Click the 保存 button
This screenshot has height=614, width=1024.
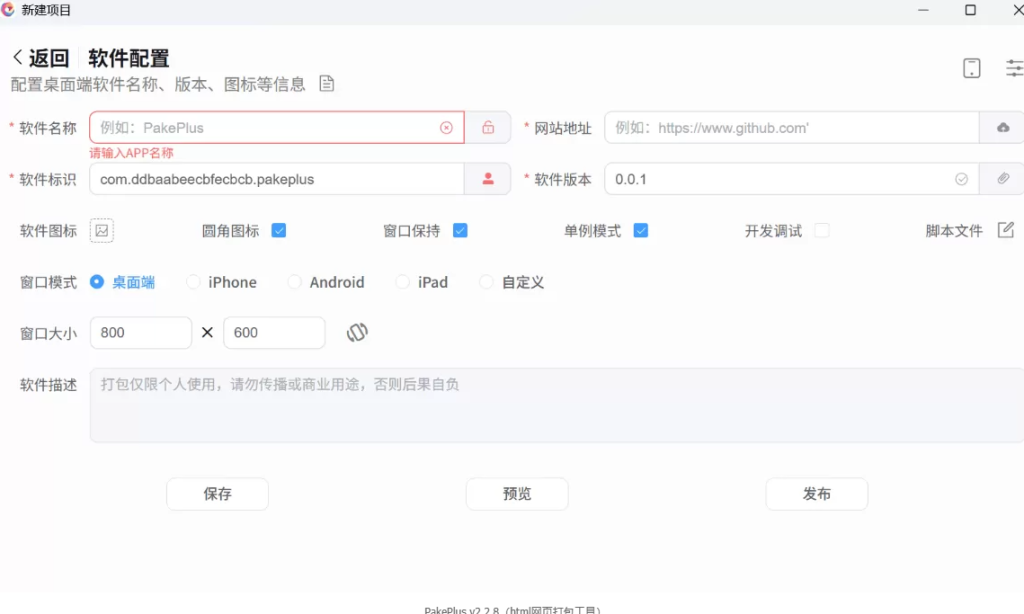217,494
